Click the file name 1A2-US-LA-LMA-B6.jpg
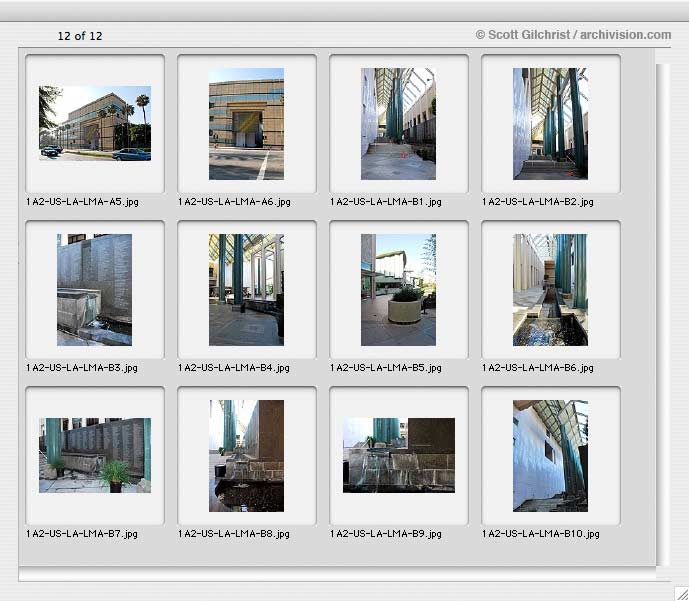689x601 pixels. (538, 368)
